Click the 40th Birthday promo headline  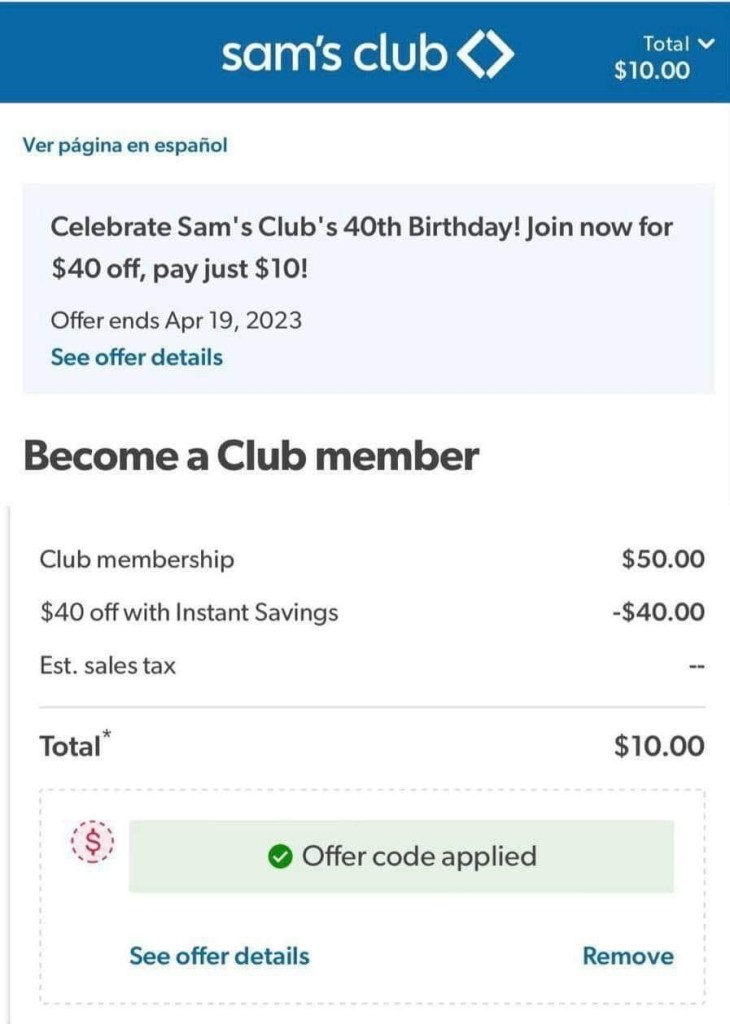pos(361,247)
